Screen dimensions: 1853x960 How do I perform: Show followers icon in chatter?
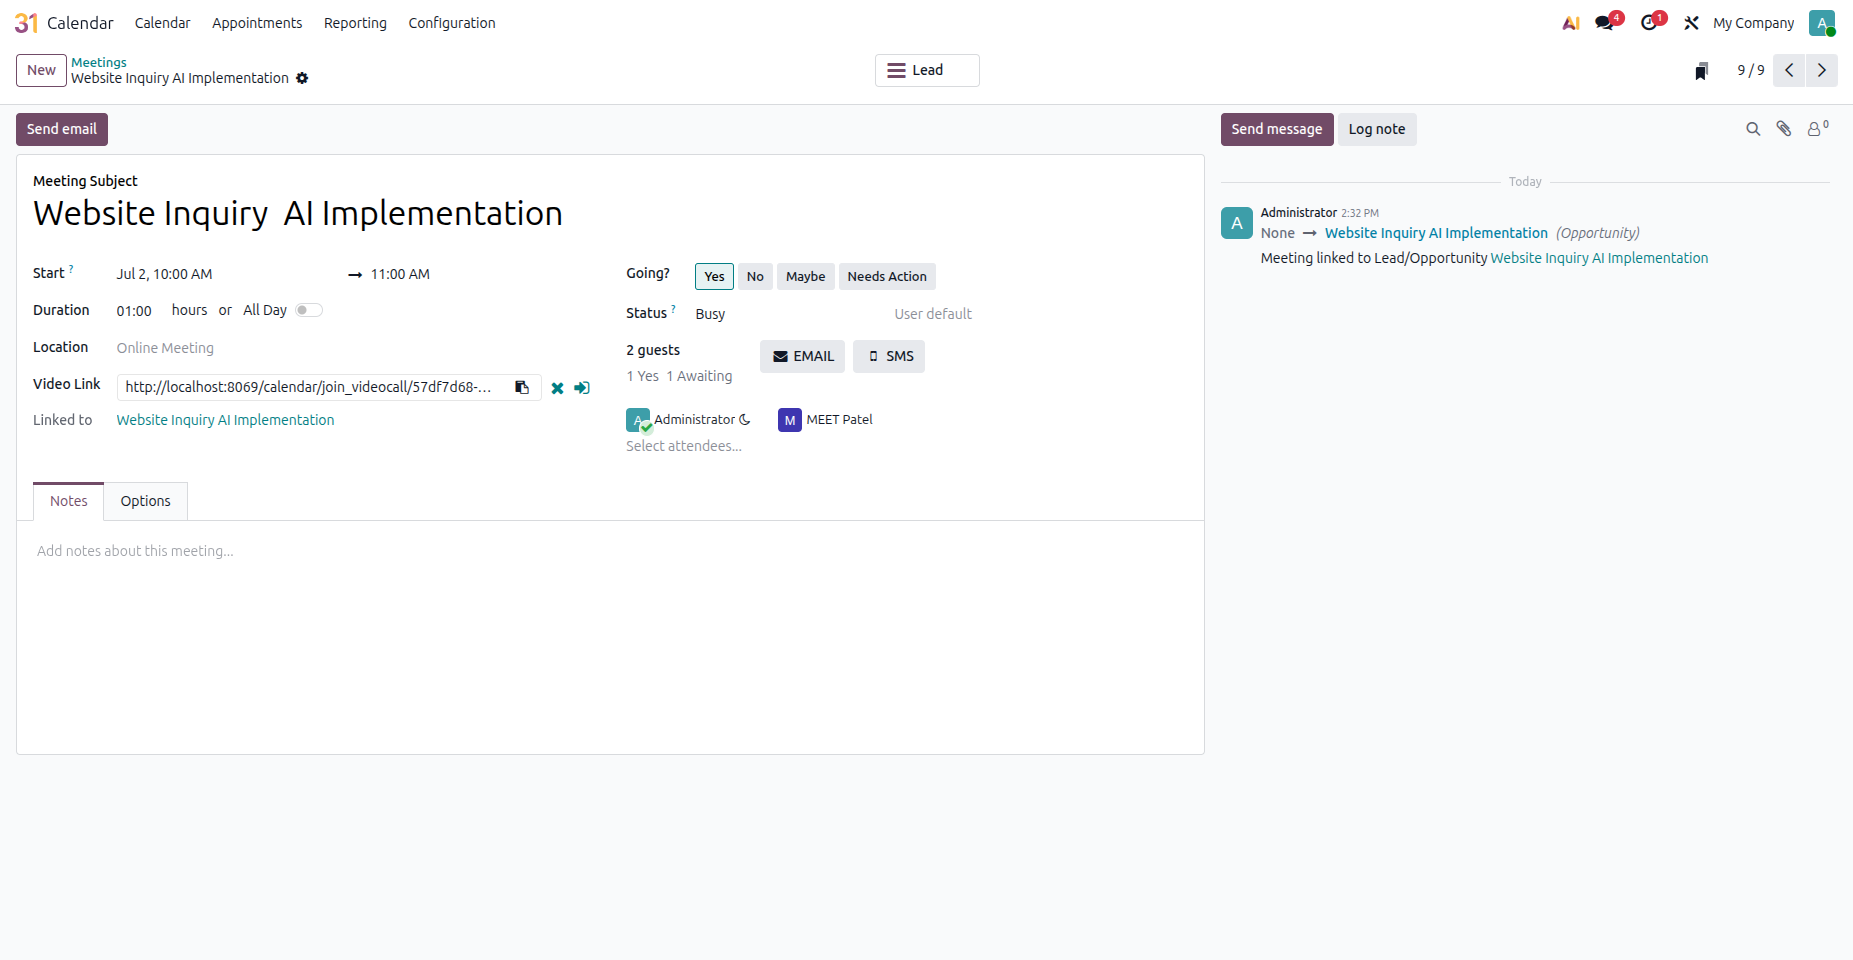click(1817, 128)
